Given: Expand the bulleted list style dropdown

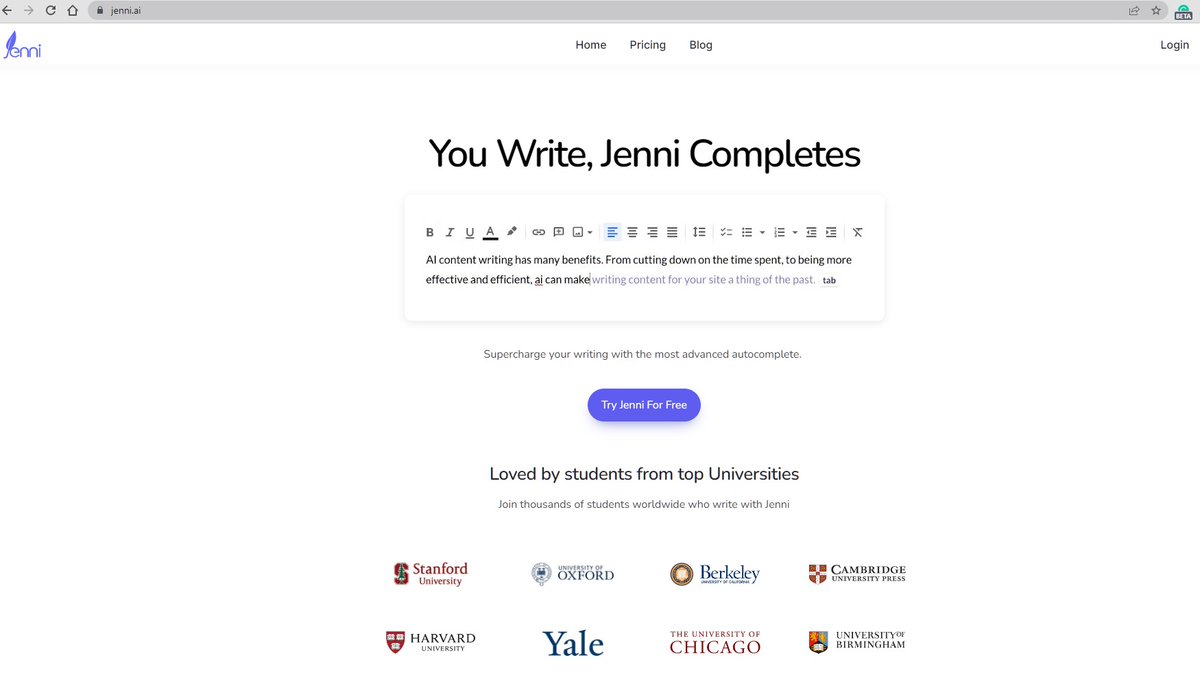Looking at the screenshot, I should [762, 232].
